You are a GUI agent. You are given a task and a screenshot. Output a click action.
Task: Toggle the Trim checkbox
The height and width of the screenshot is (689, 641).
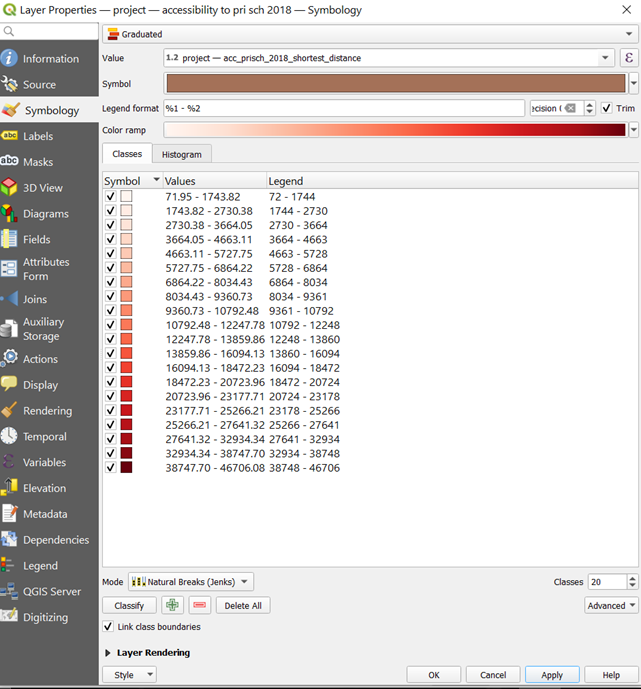click(607, 108)
